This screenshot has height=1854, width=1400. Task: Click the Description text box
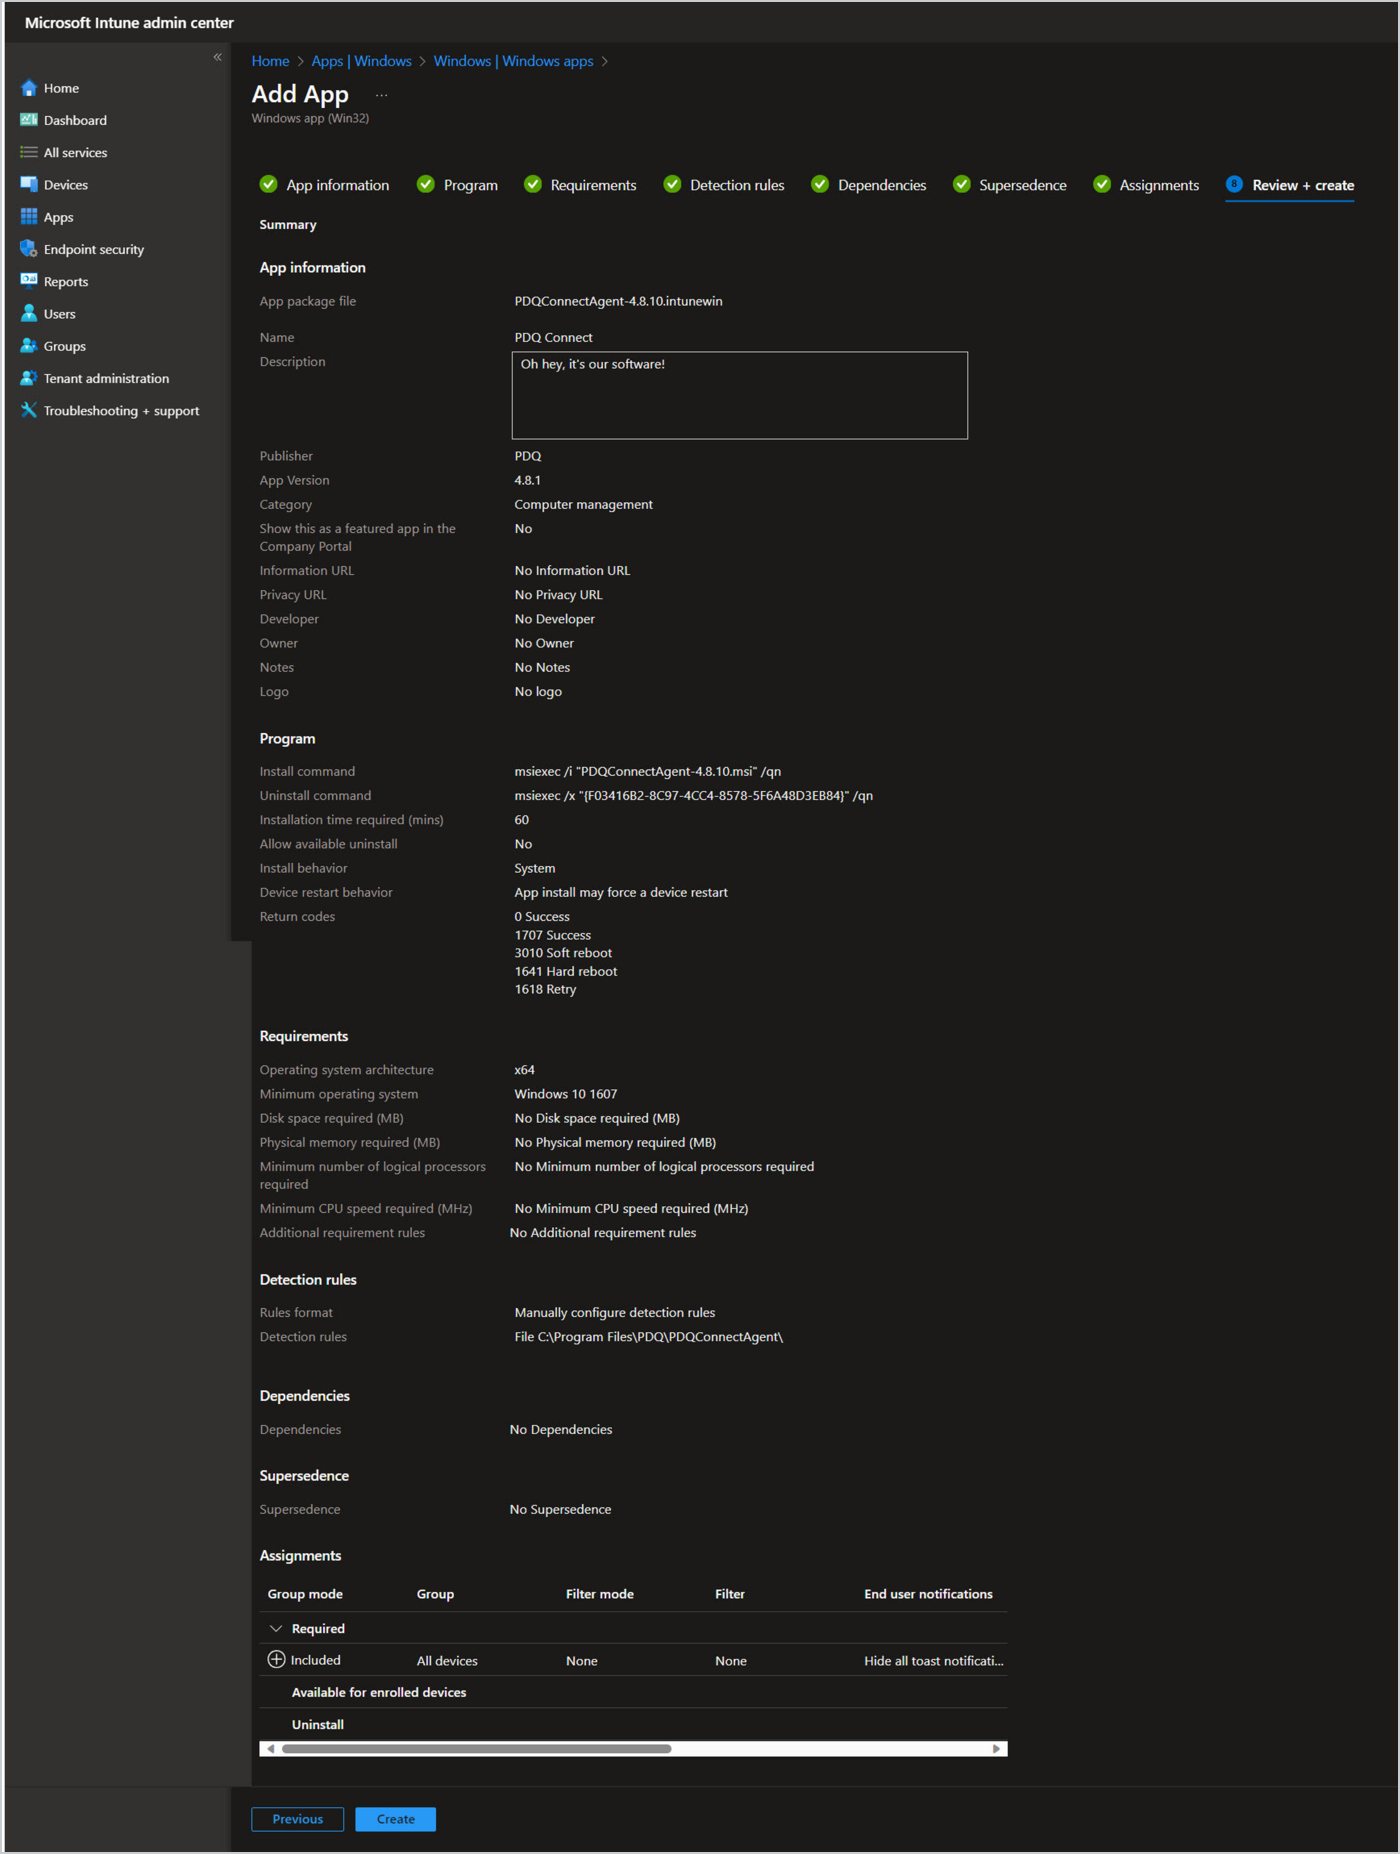[x=740, y=395]
